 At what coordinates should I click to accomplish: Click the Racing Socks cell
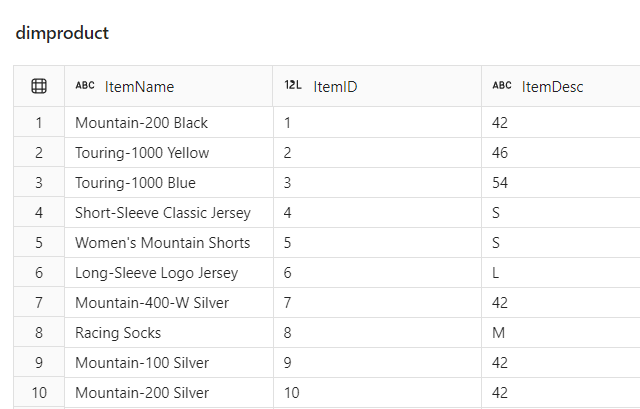click(x=169, y=333)
